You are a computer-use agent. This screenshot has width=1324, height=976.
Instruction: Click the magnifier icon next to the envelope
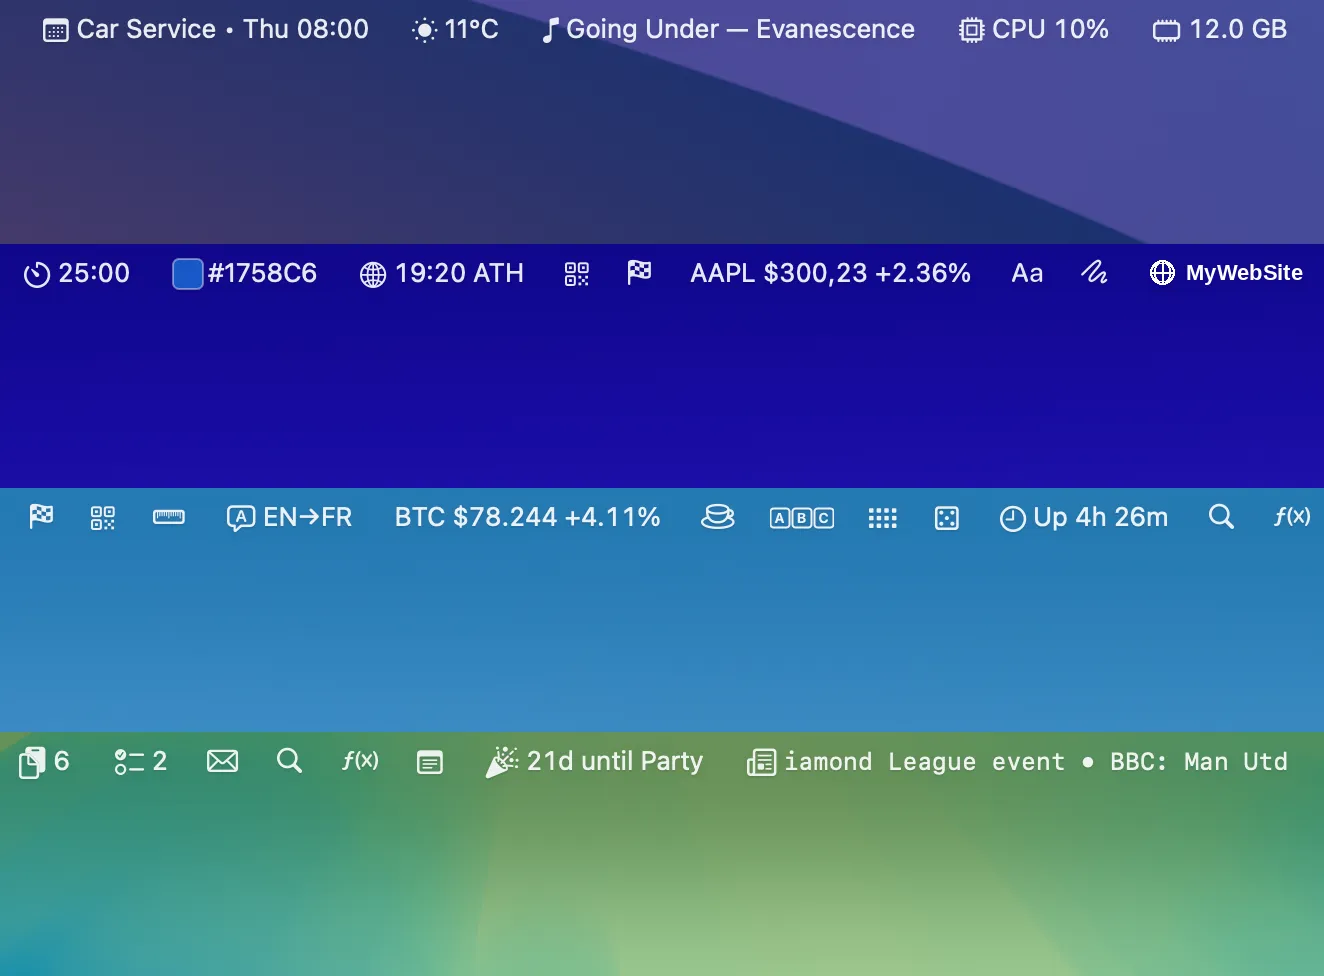coord(289,761)
